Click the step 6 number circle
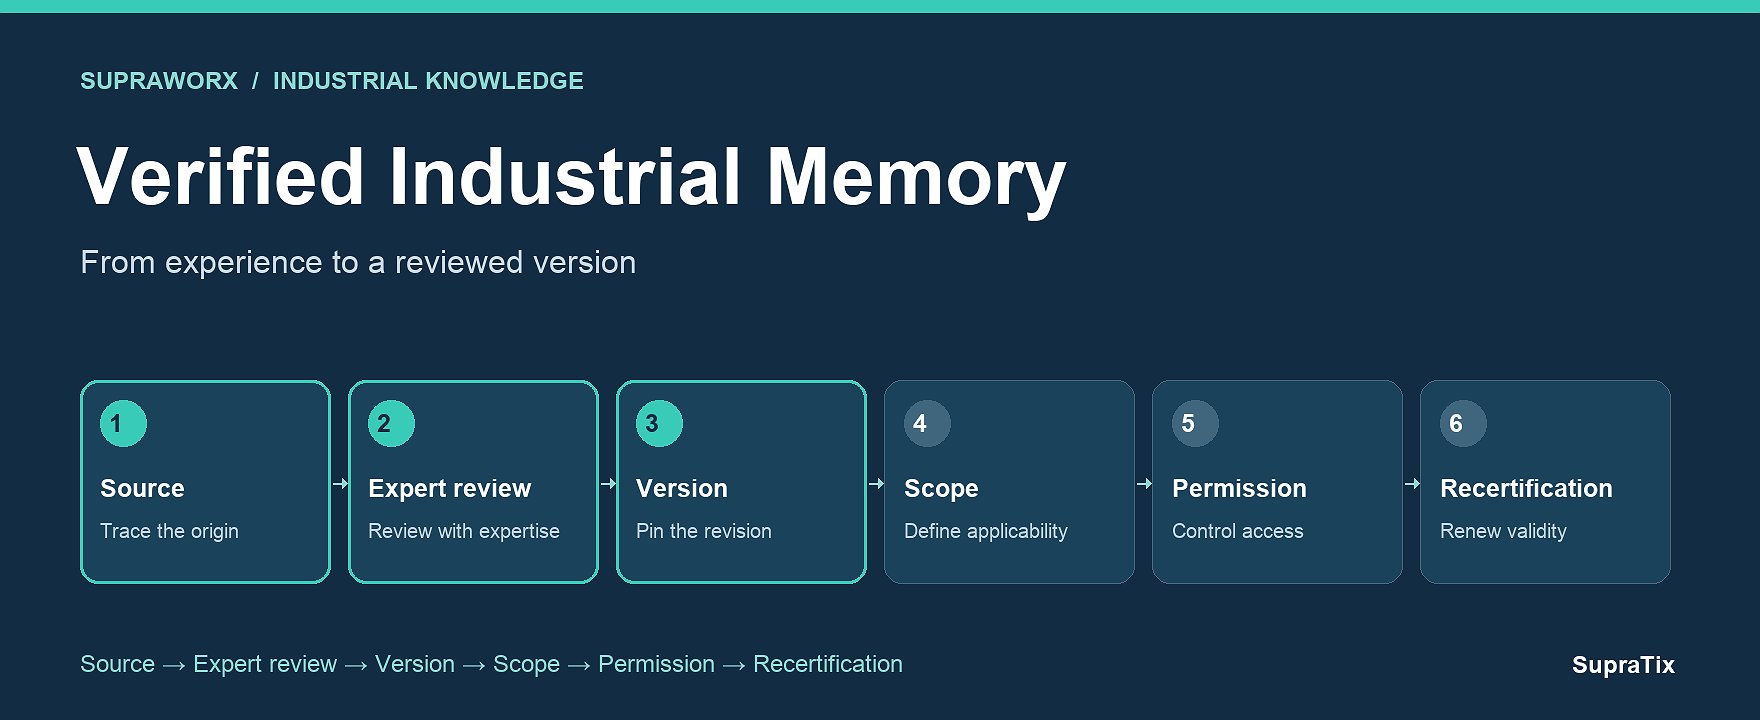Screen dimensions: 1760x720 point(1463,423)
